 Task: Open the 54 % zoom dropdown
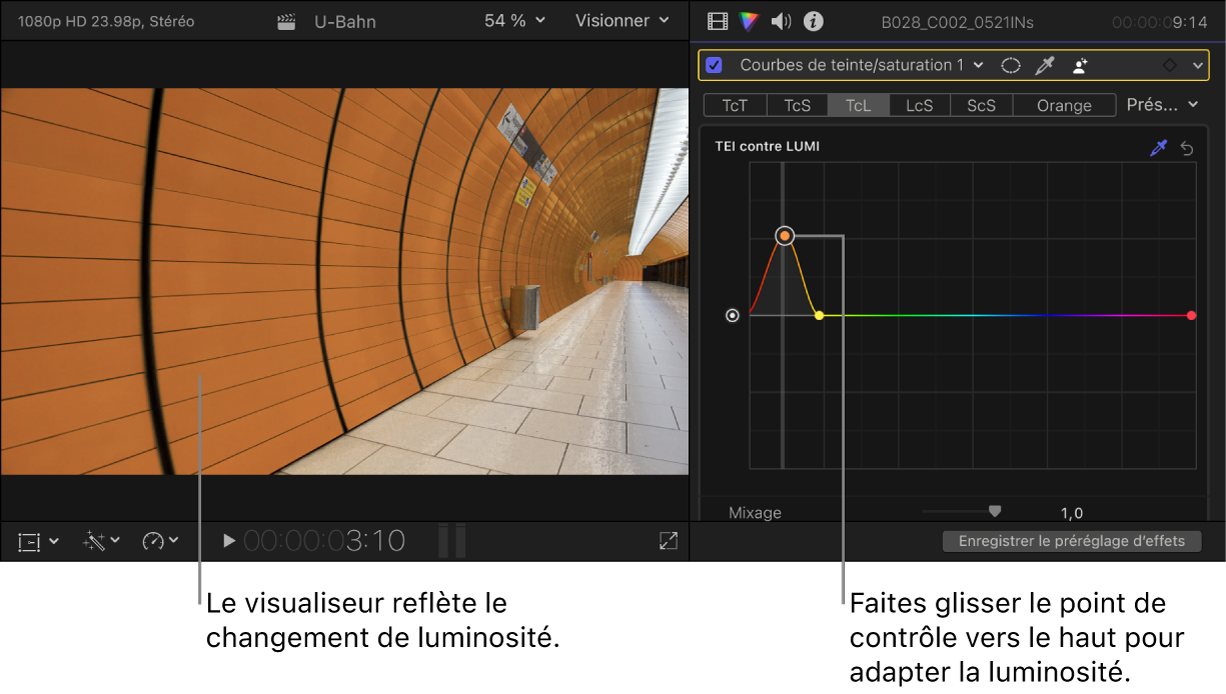(515, 20)
